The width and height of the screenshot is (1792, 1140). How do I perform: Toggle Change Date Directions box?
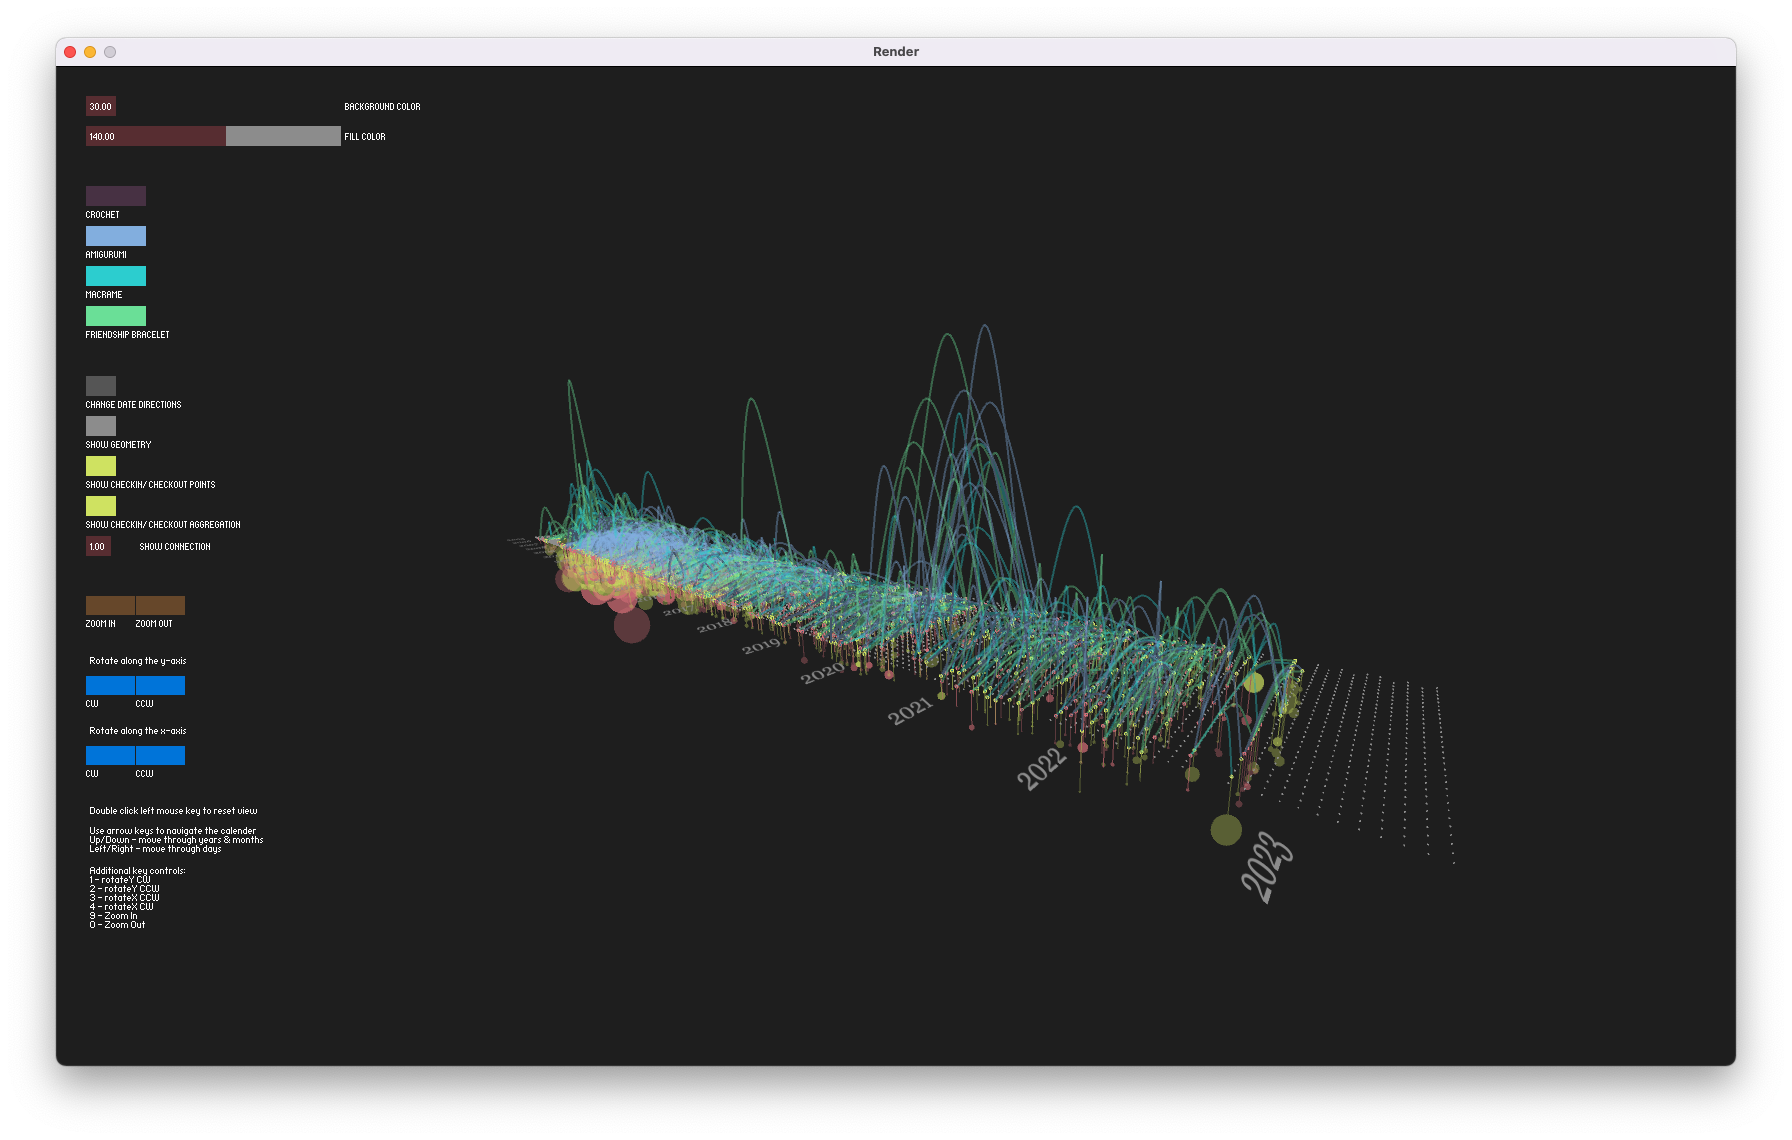click(x=101, y=386)
